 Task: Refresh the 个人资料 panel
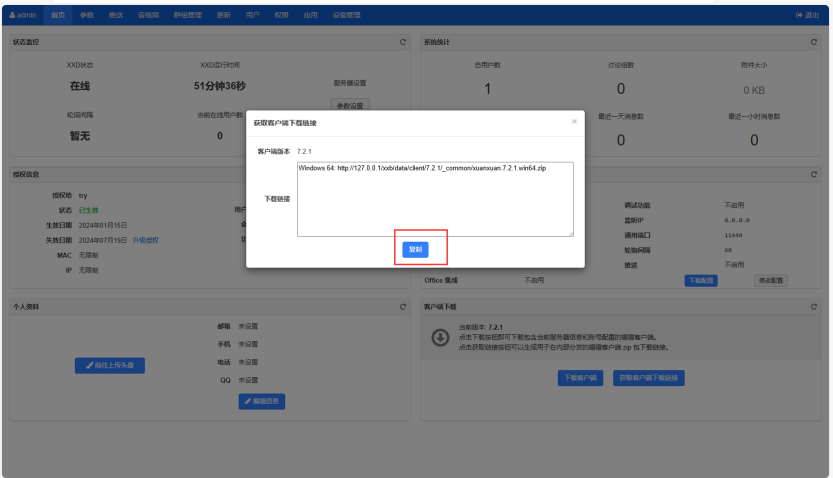[403, 306]
